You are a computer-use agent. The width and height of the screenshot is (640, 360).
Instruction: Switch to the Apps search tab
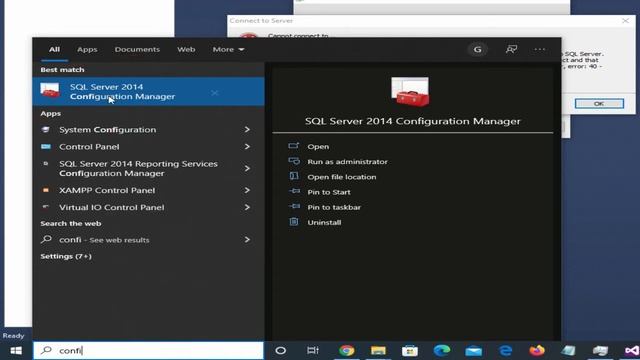[87, 49]
